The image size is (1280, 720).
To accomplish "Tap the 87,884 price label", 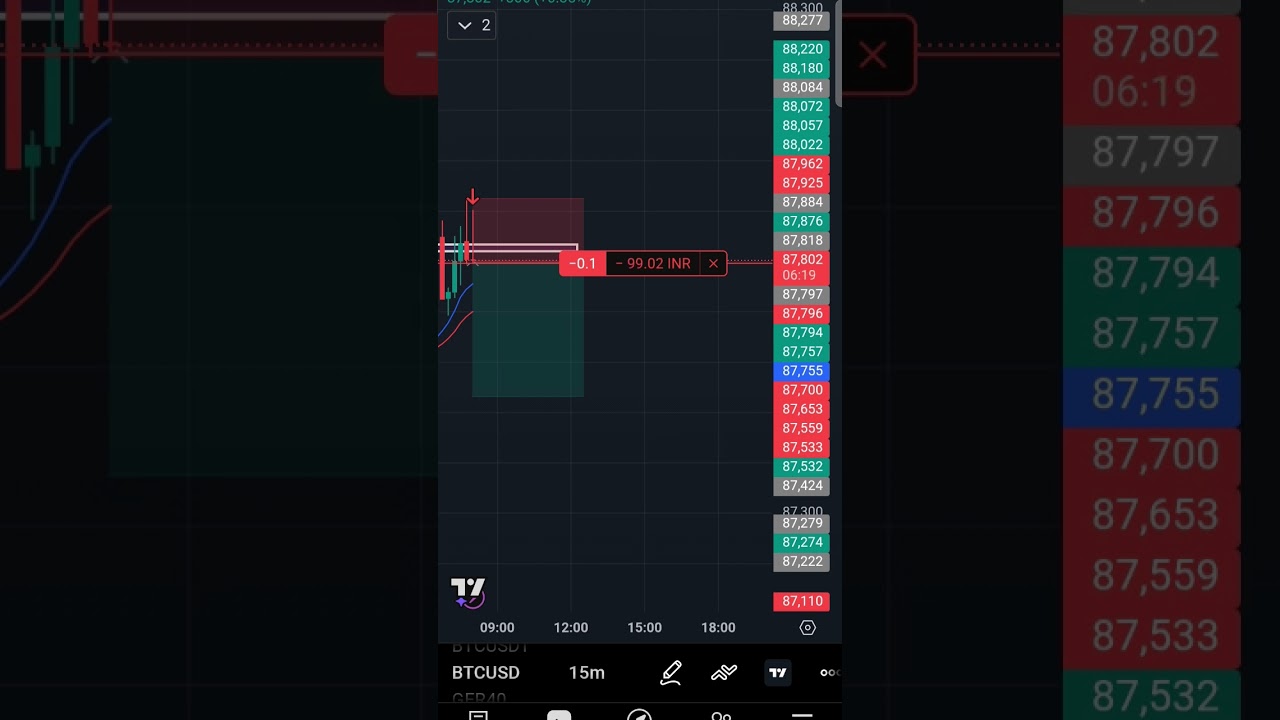I will [x=802, y=202].
